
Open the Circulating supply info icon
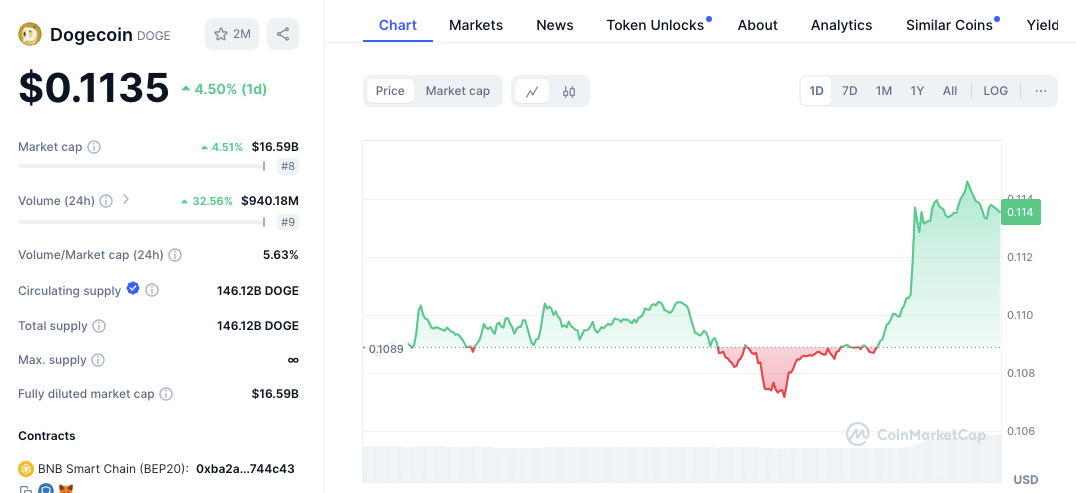coord(152,290)
